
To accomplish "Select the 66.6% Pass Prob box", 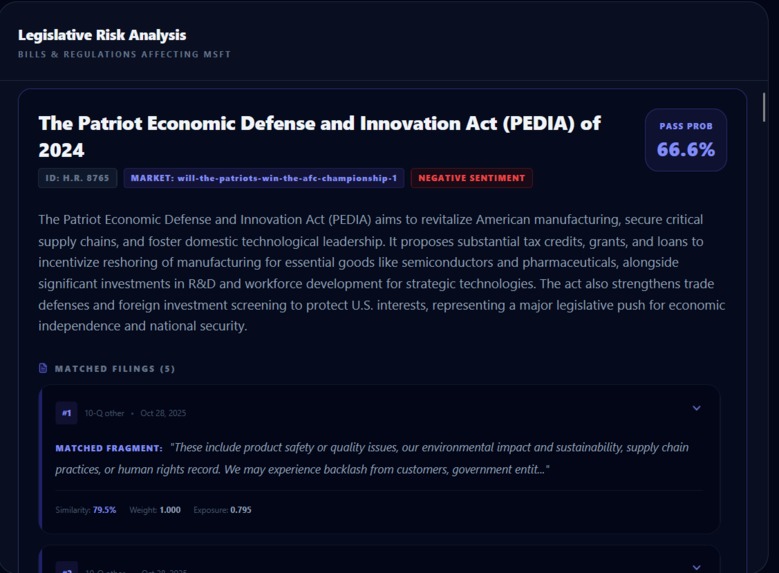I will point(686,140).
